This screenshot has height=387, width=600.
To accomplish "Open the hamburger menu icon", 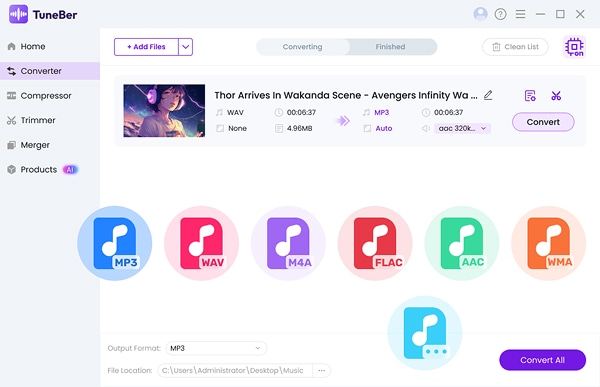I will (520, 14).
